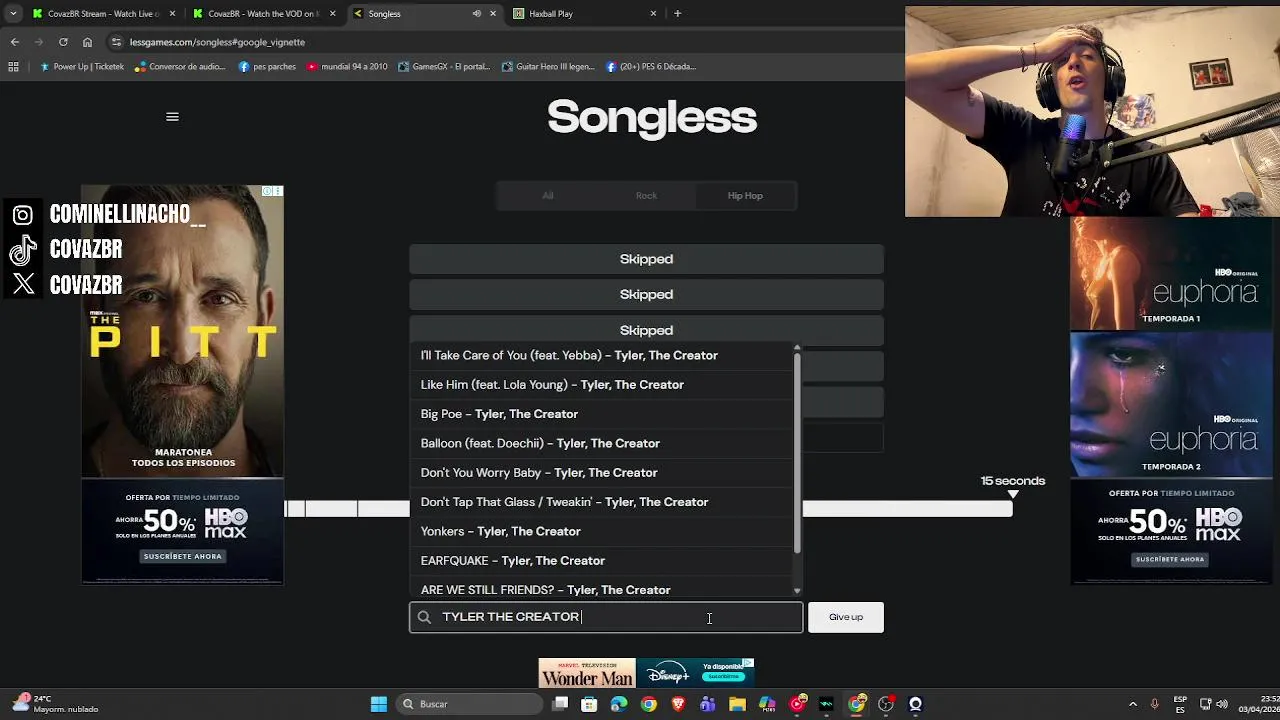Screen dimensions: 1280x720
Task: Open The Pitt HBO Max ad
Action: pyautogui.click(x=182, y=384)
